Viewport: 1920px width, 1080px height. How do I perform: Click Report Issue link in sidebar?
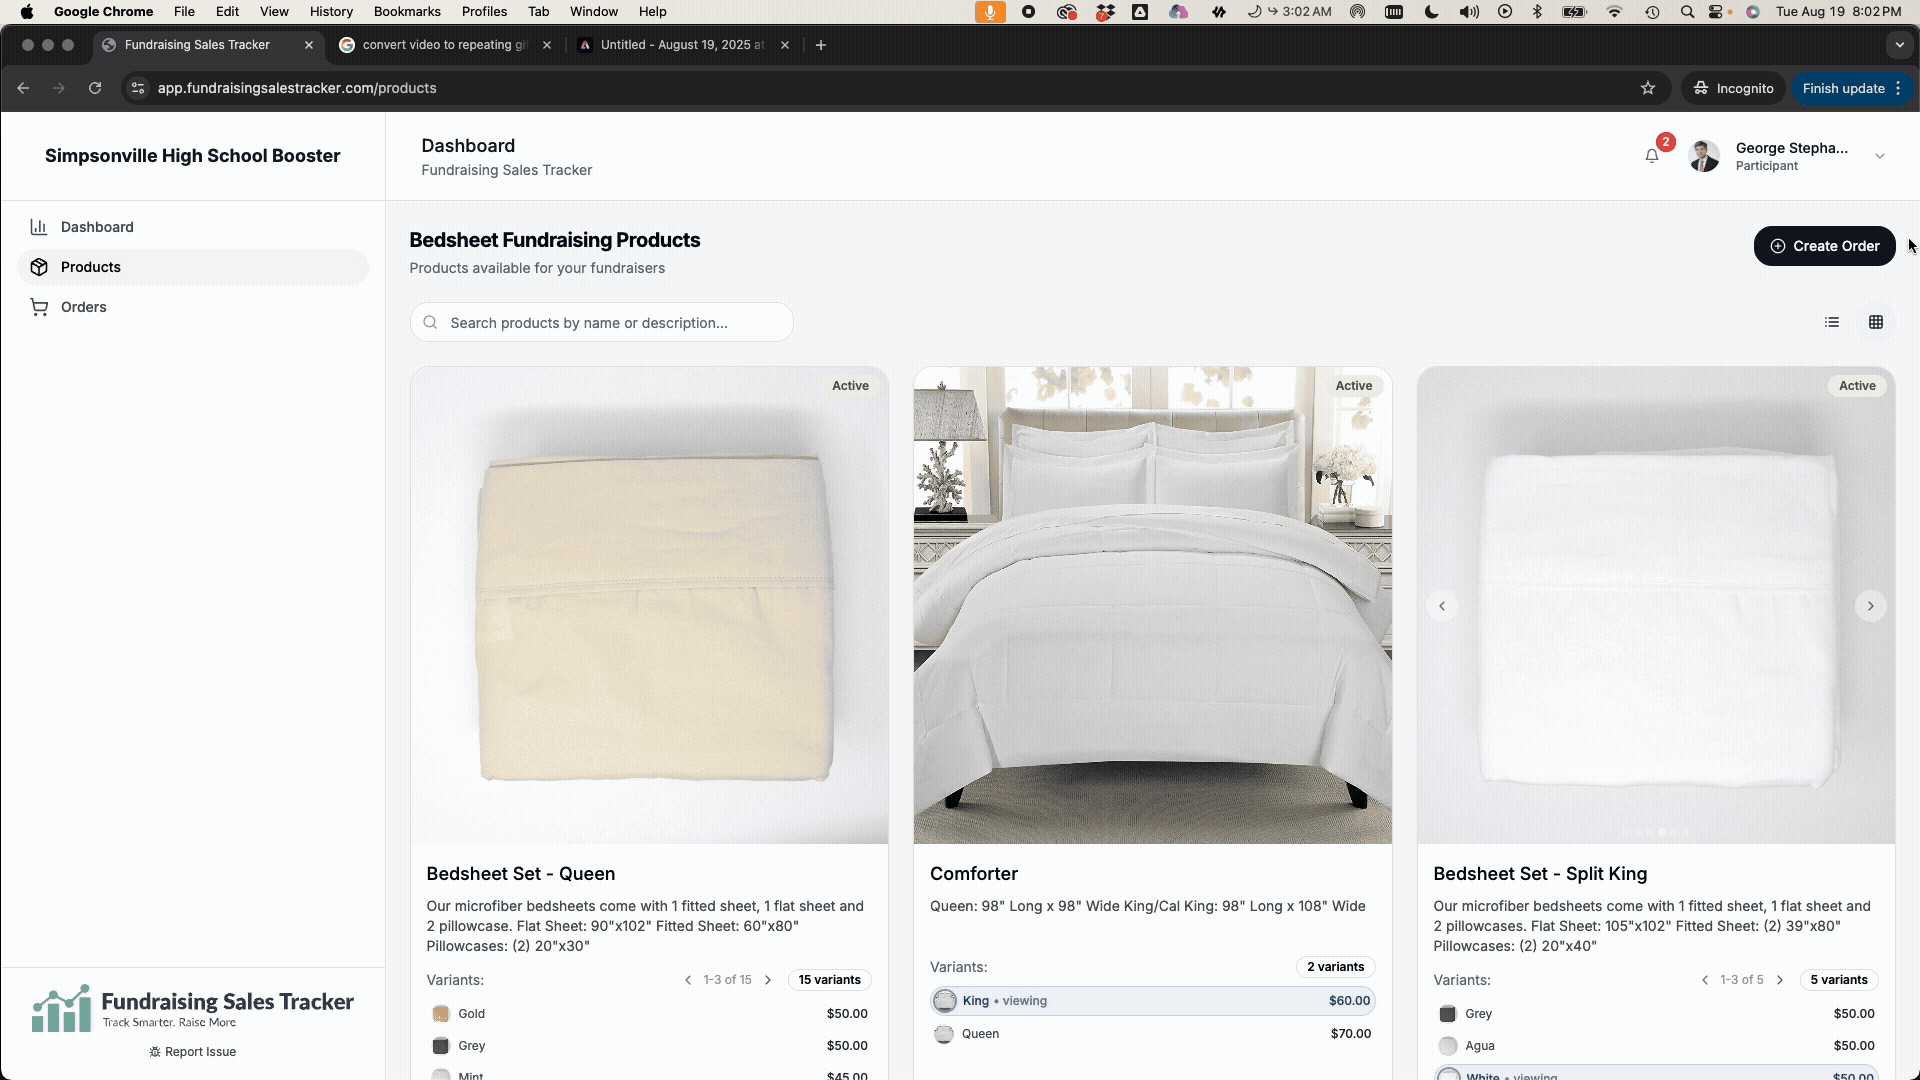(192, 1052)
